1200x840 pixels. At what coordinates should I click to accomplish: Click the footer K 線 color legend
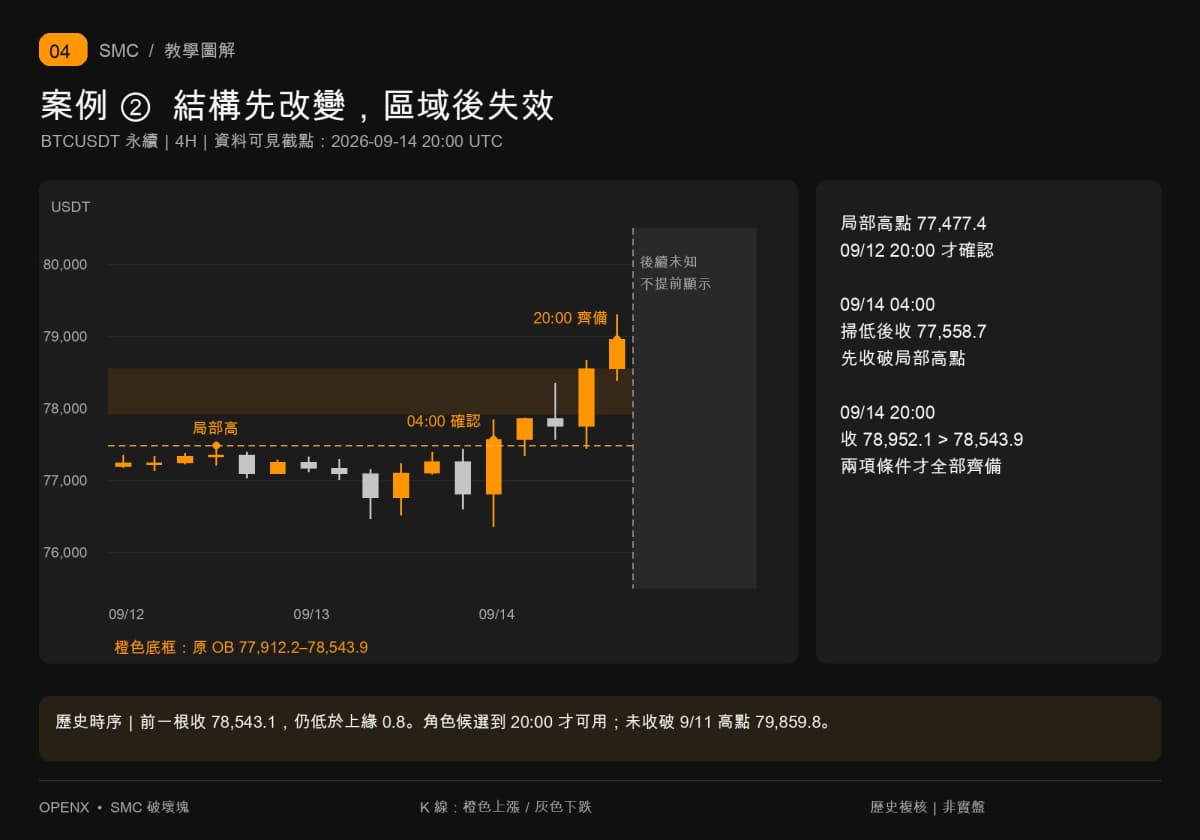505,807
